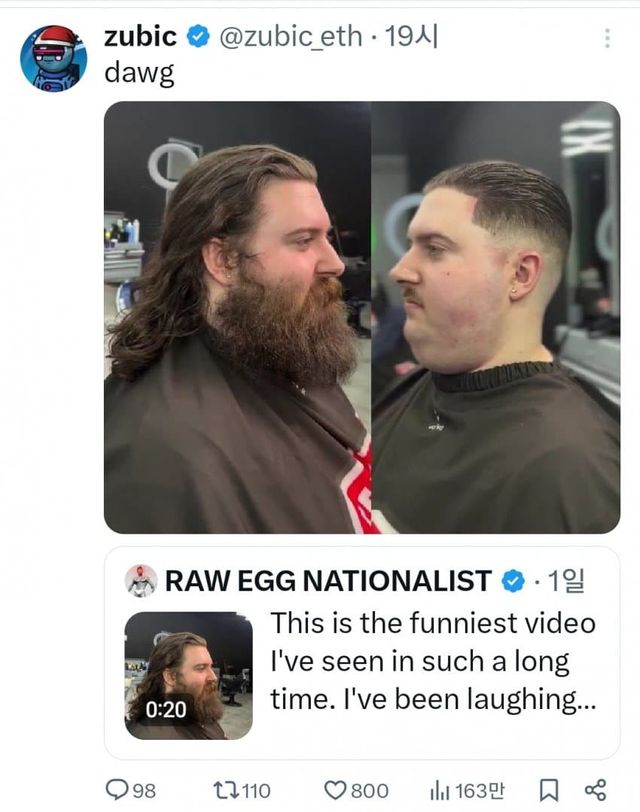640x812 pixels.
Task: Click the share icon
Action: coord(595,790)
